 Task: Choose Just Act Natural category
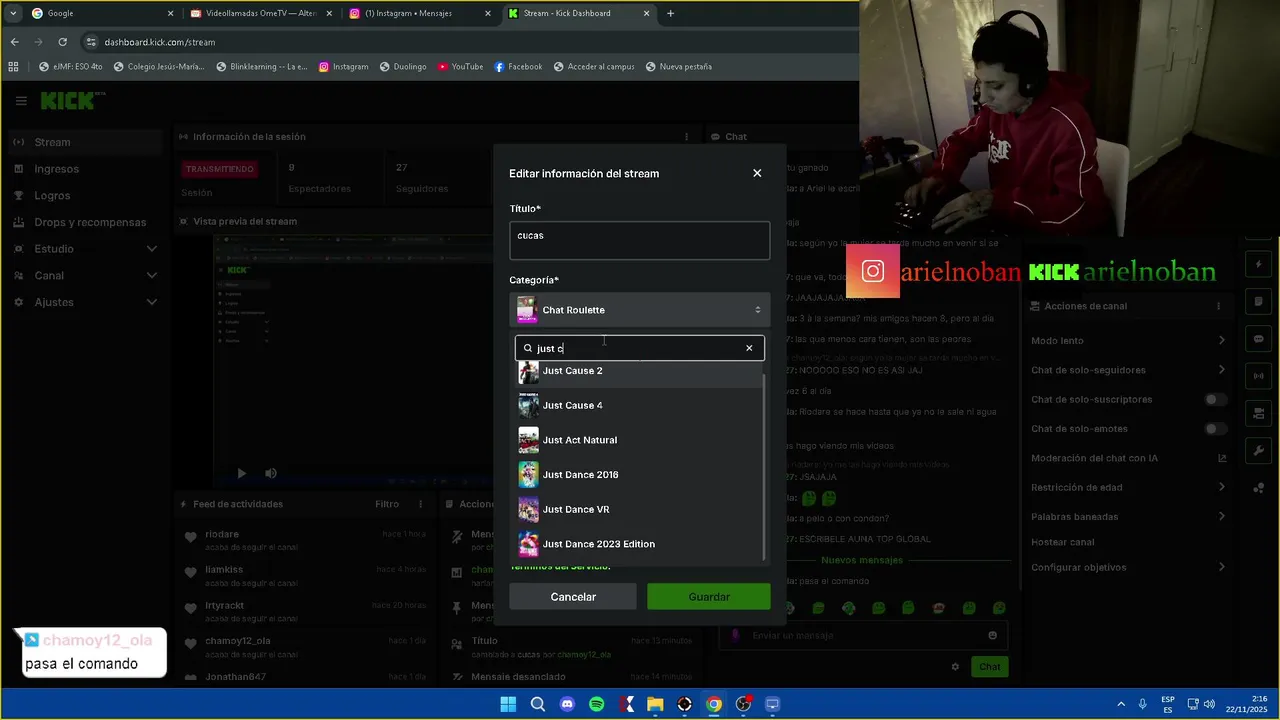640,440
